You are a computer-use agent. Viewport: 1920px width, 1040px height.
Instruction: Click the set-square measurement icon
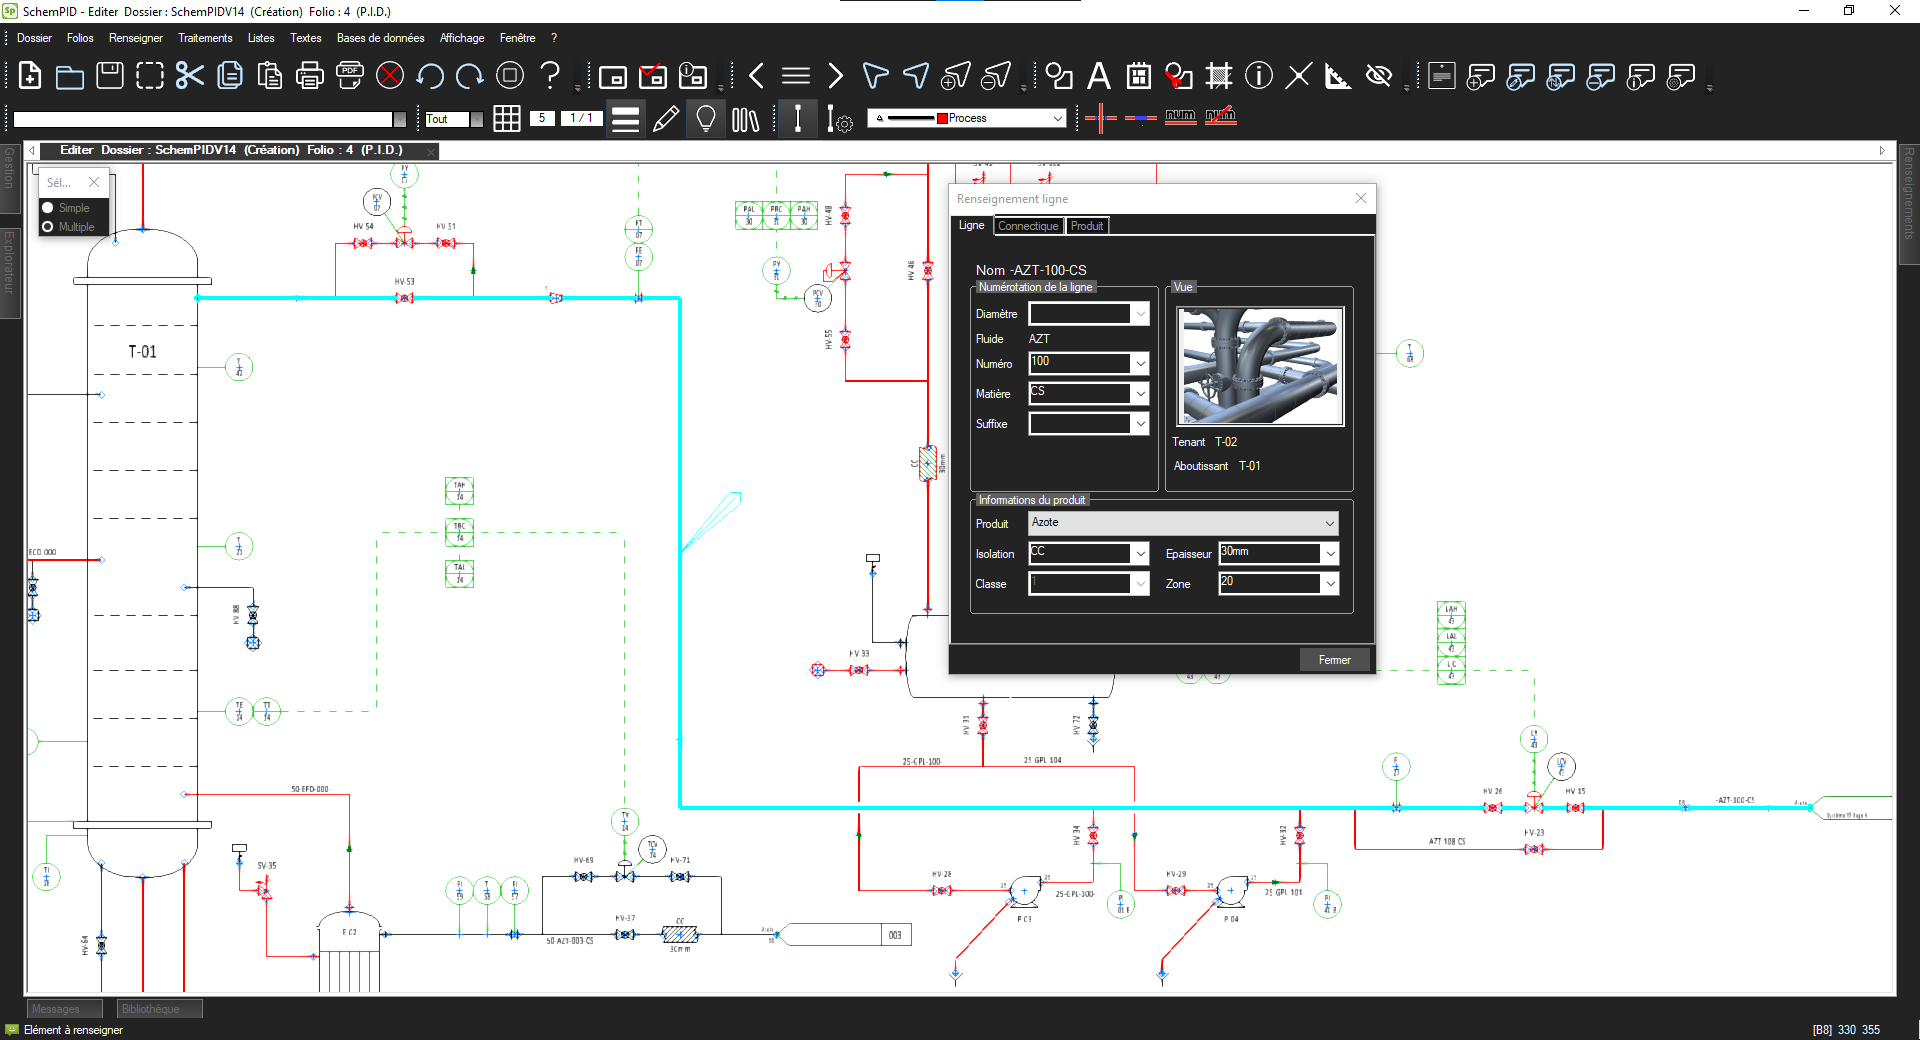[1338, 75]
